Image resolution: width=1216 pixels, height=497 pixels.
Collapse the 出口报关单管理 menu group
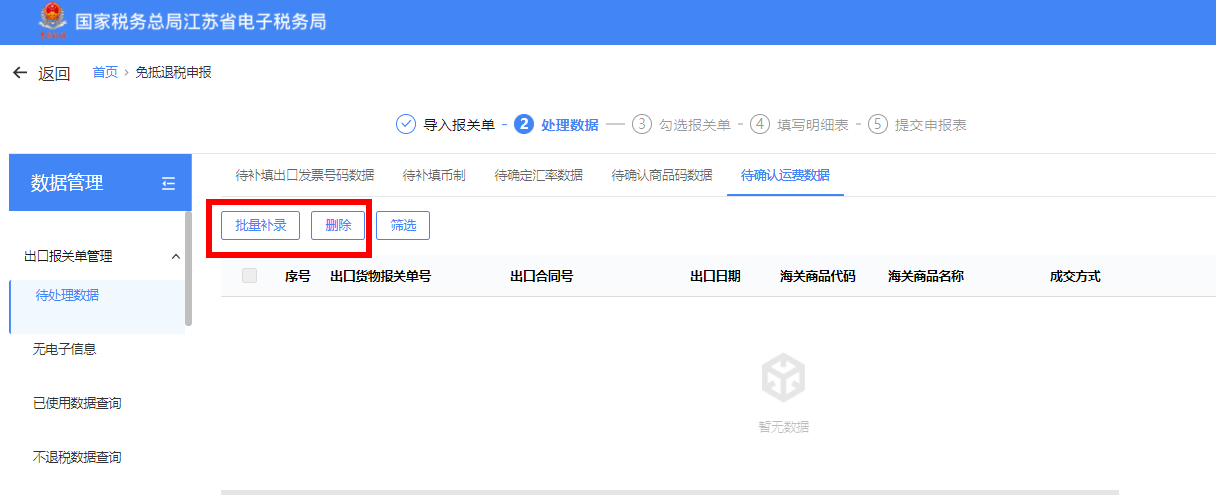(176, 256)
